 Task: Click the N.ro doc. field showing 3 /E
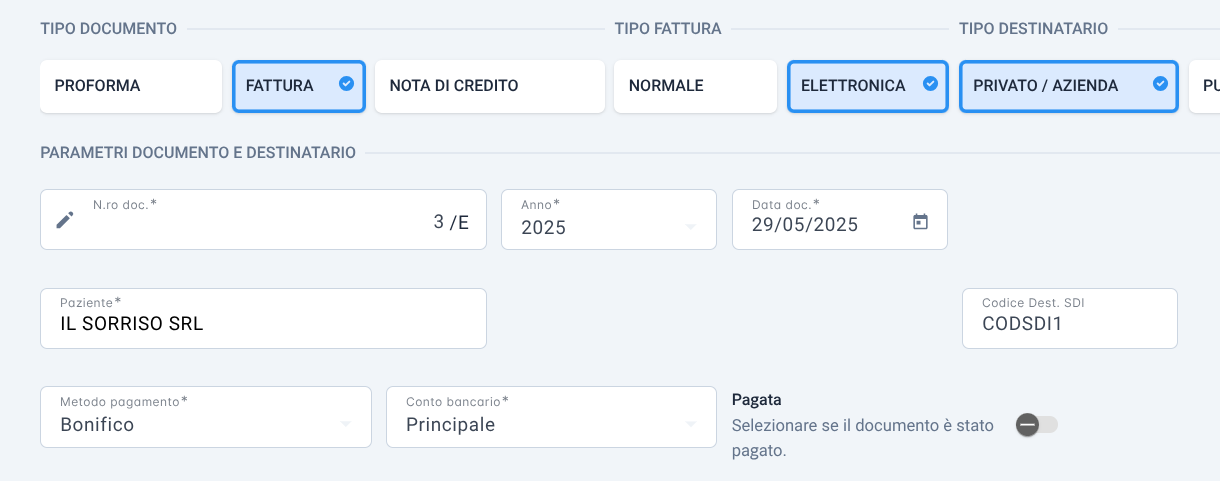(263, 219)
